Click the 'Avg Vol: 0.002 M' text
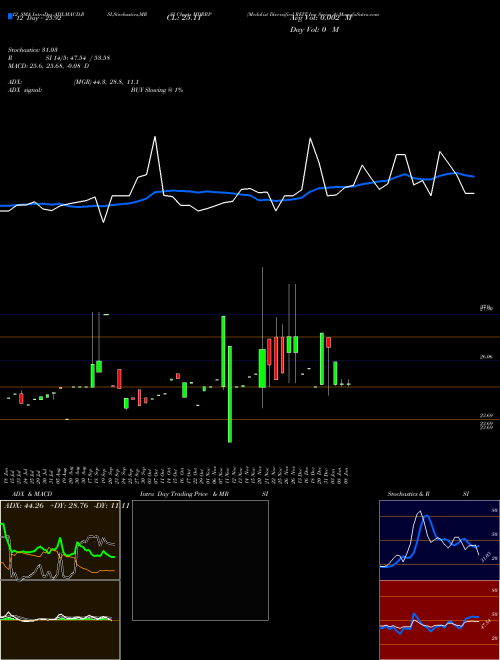500x660 pixels. click(321, 19)
